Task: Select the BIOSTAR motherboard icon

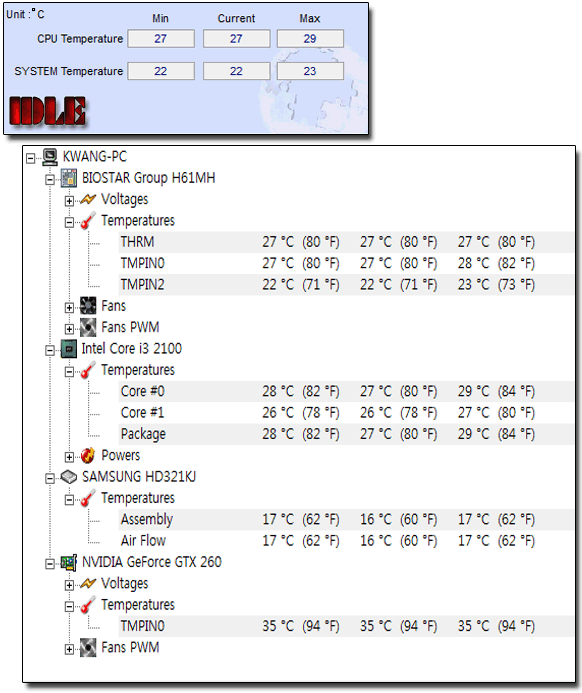Action: pos(68,178)
